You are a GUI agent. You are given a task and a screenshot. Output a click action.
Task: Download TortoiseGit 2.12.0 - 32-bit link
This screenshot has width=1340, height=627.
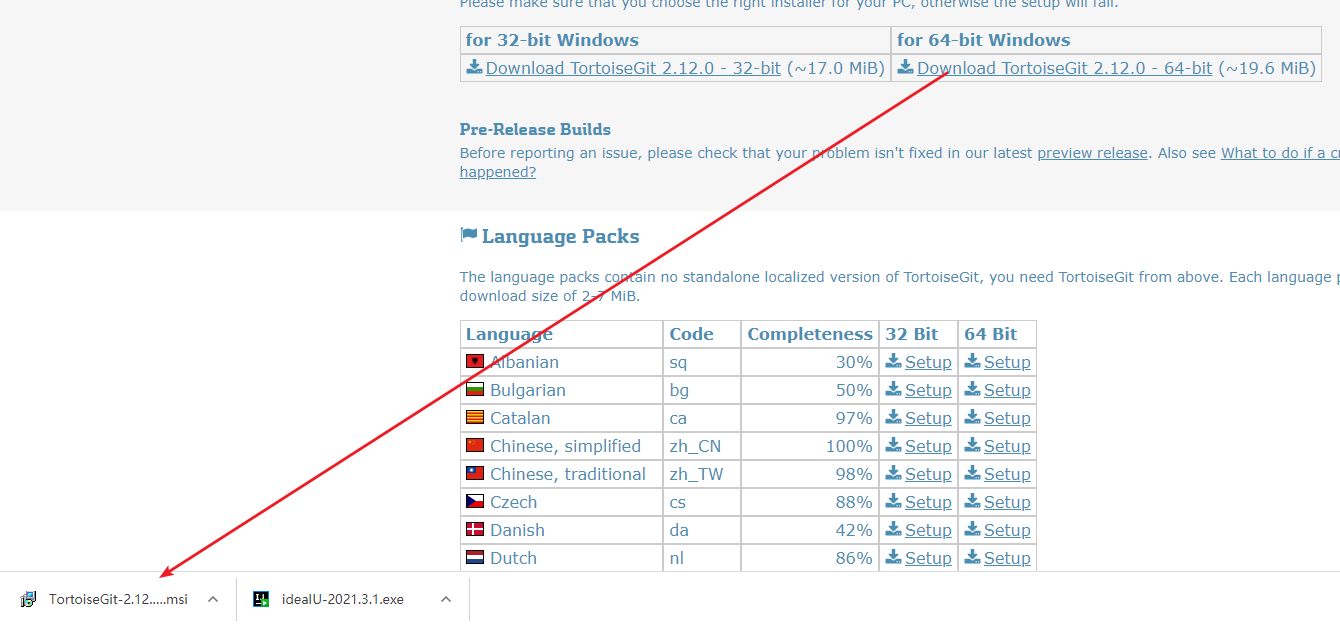click(x=633, y=68)
